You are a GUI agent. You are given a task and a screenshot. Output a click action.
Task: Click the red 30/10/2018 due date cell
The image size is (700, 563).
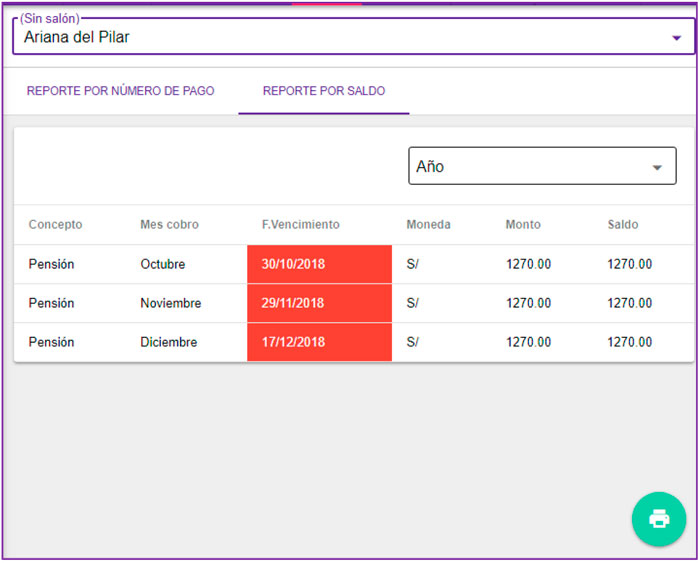[319, 265]
